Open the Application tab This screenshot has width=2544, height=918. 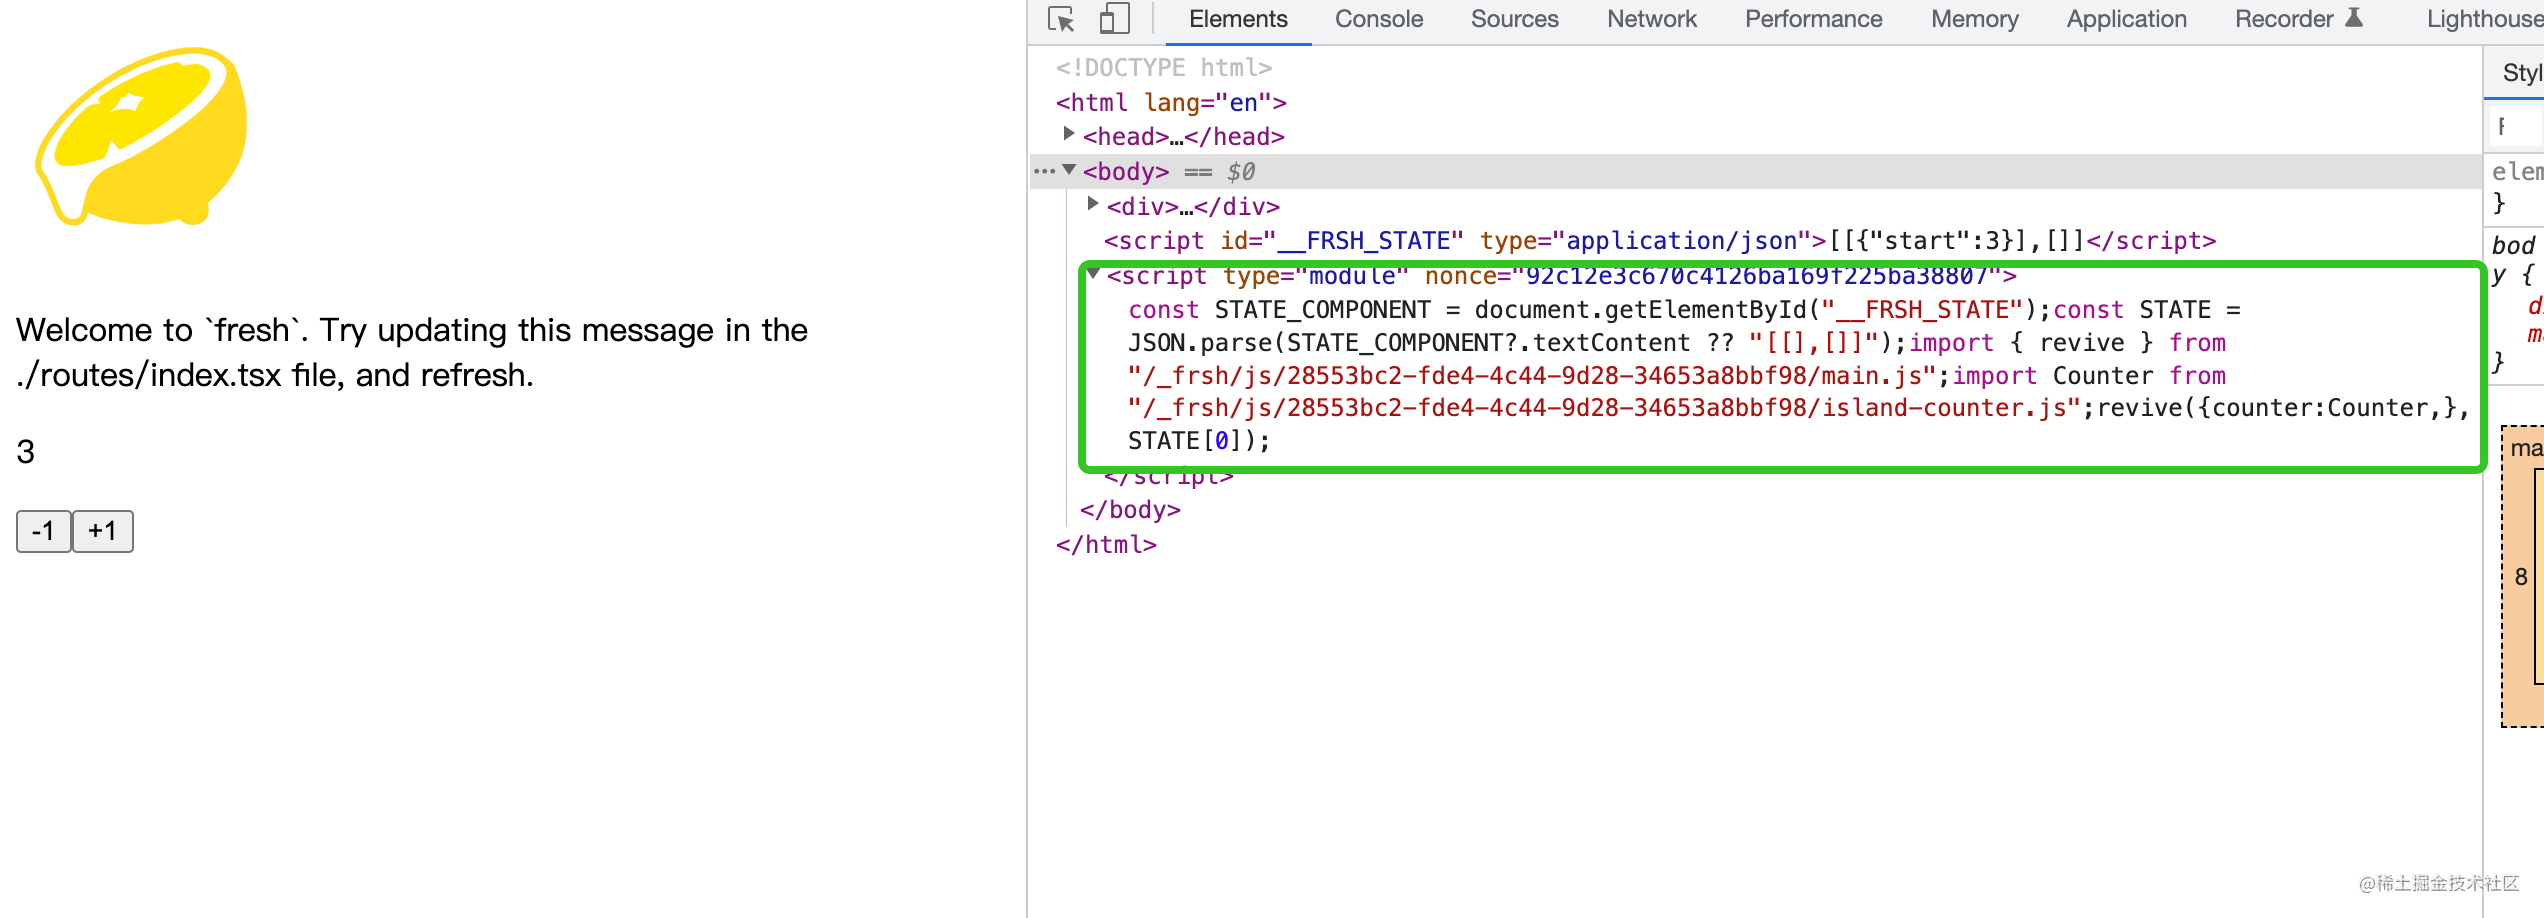click(x=2126, y=19)
